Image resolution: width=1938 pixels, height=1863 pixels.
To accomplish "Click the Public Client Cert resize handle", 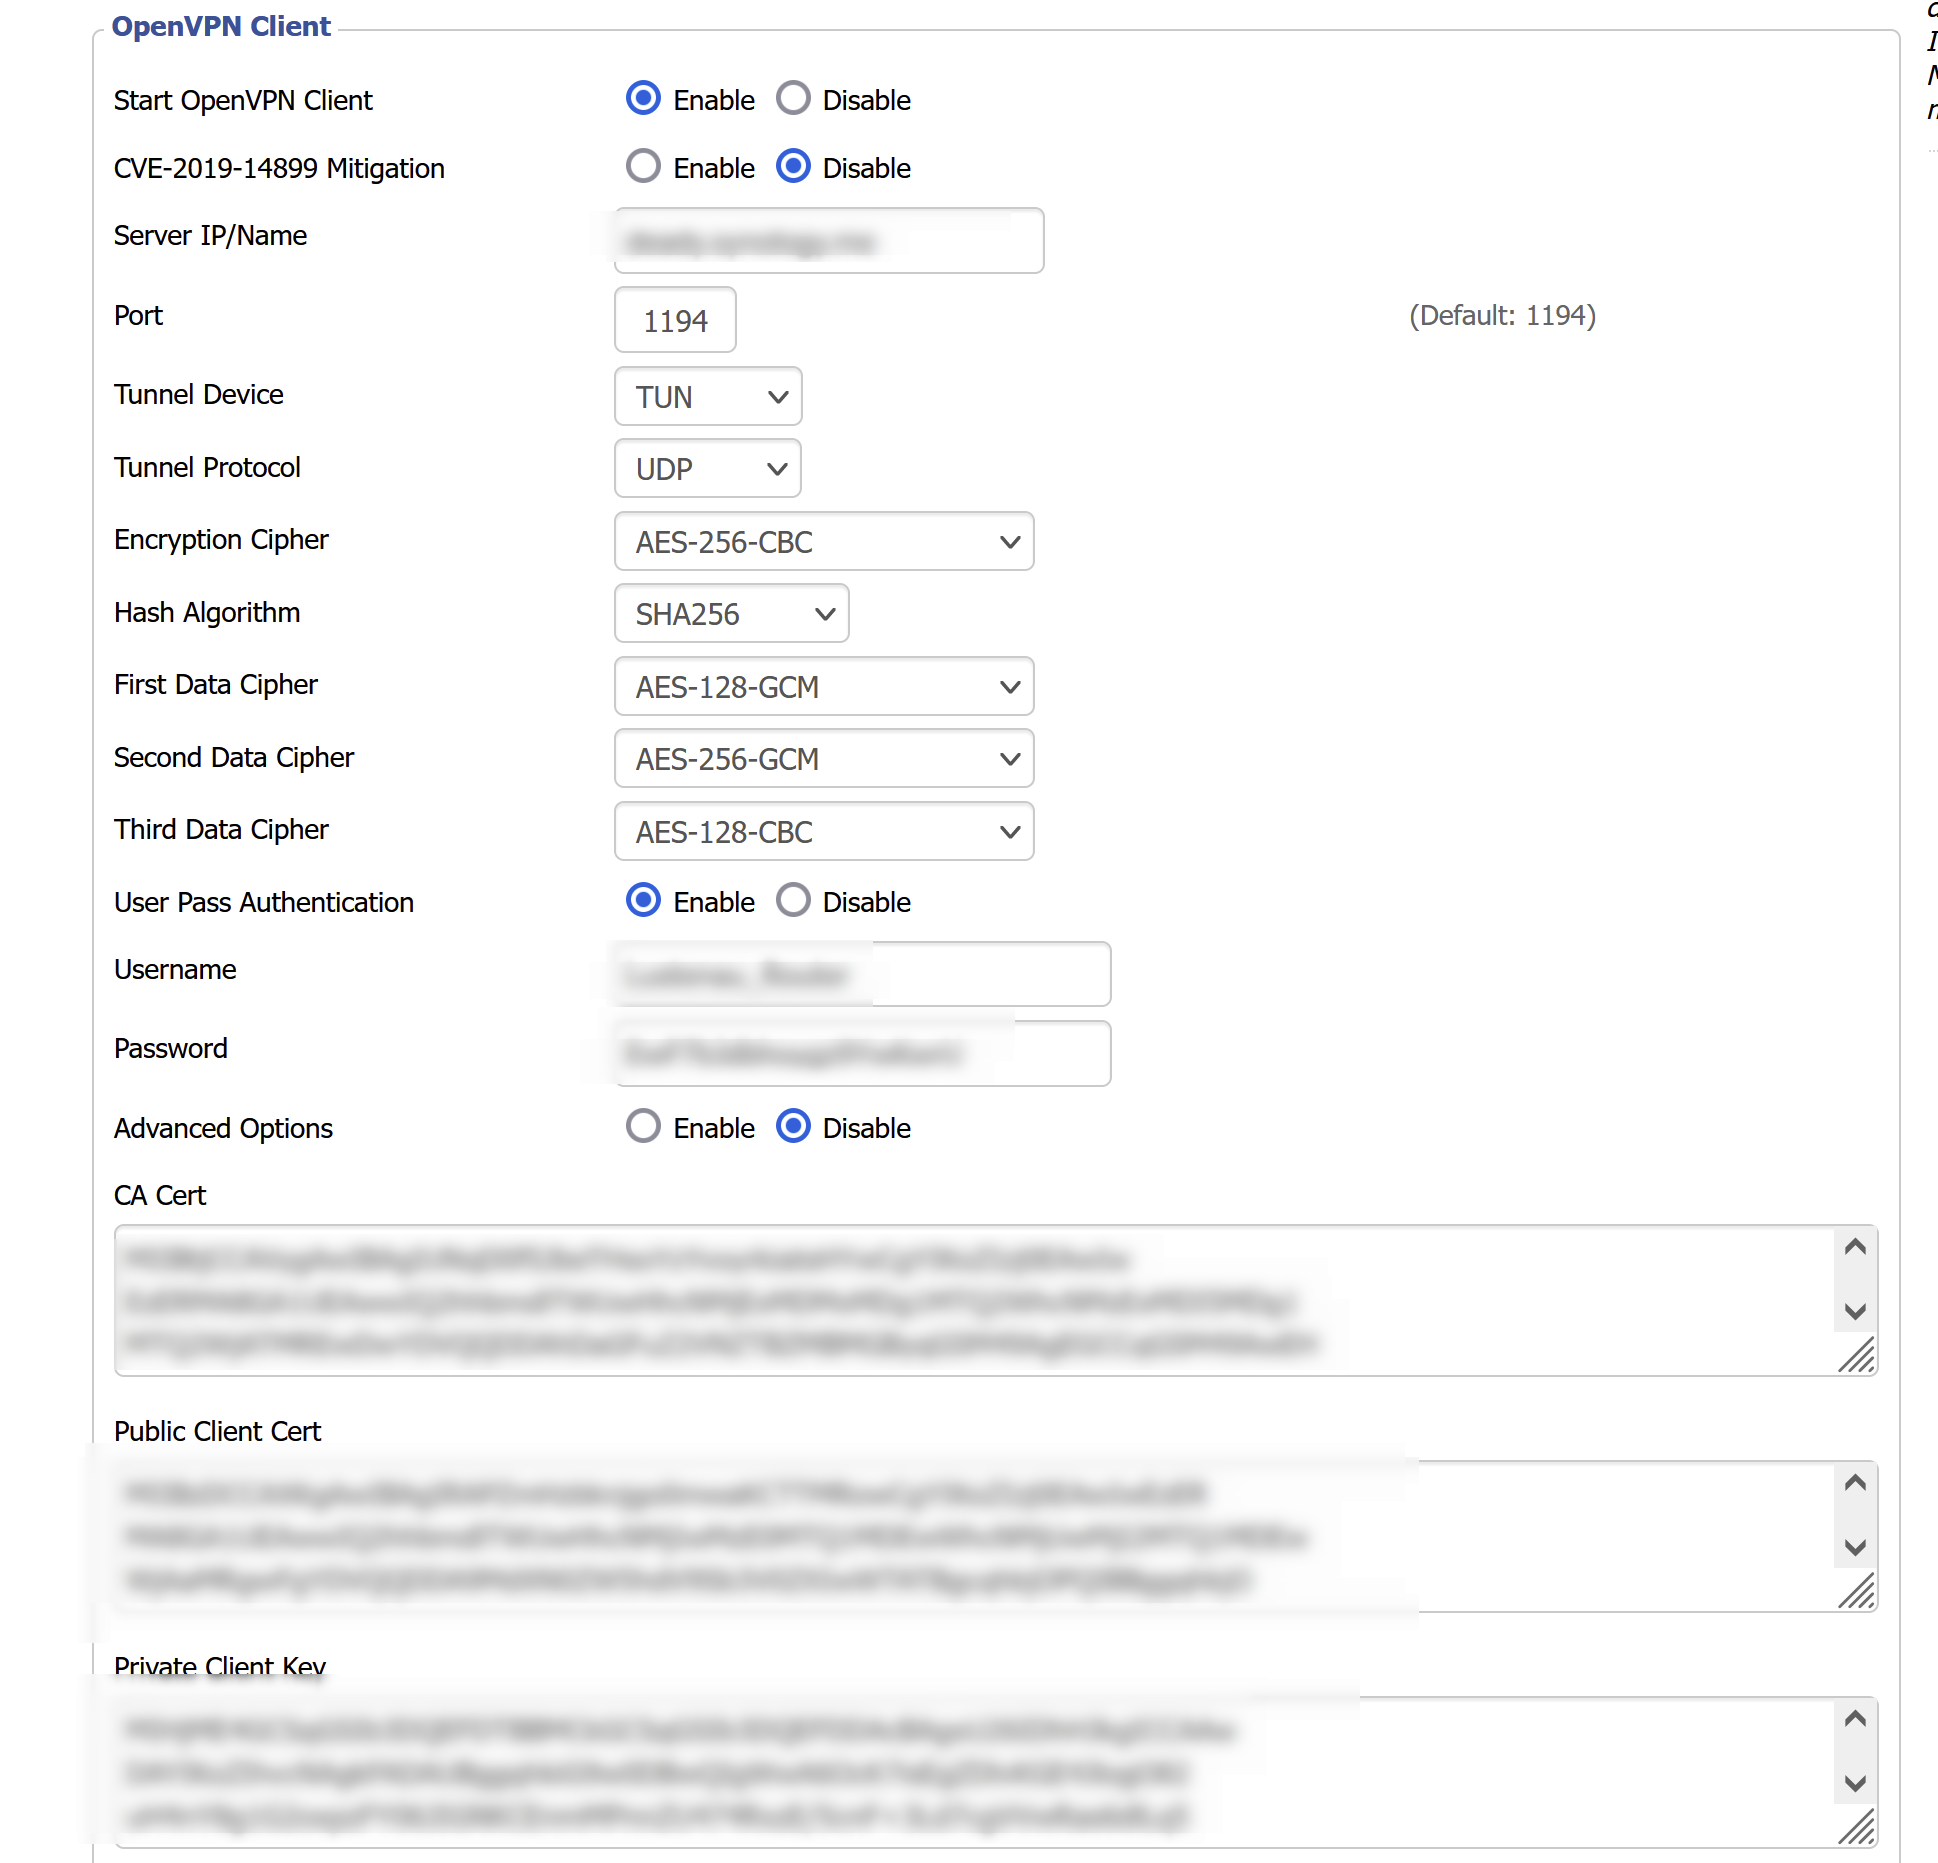I will pyautogui.click(x=1857, y=1591).
